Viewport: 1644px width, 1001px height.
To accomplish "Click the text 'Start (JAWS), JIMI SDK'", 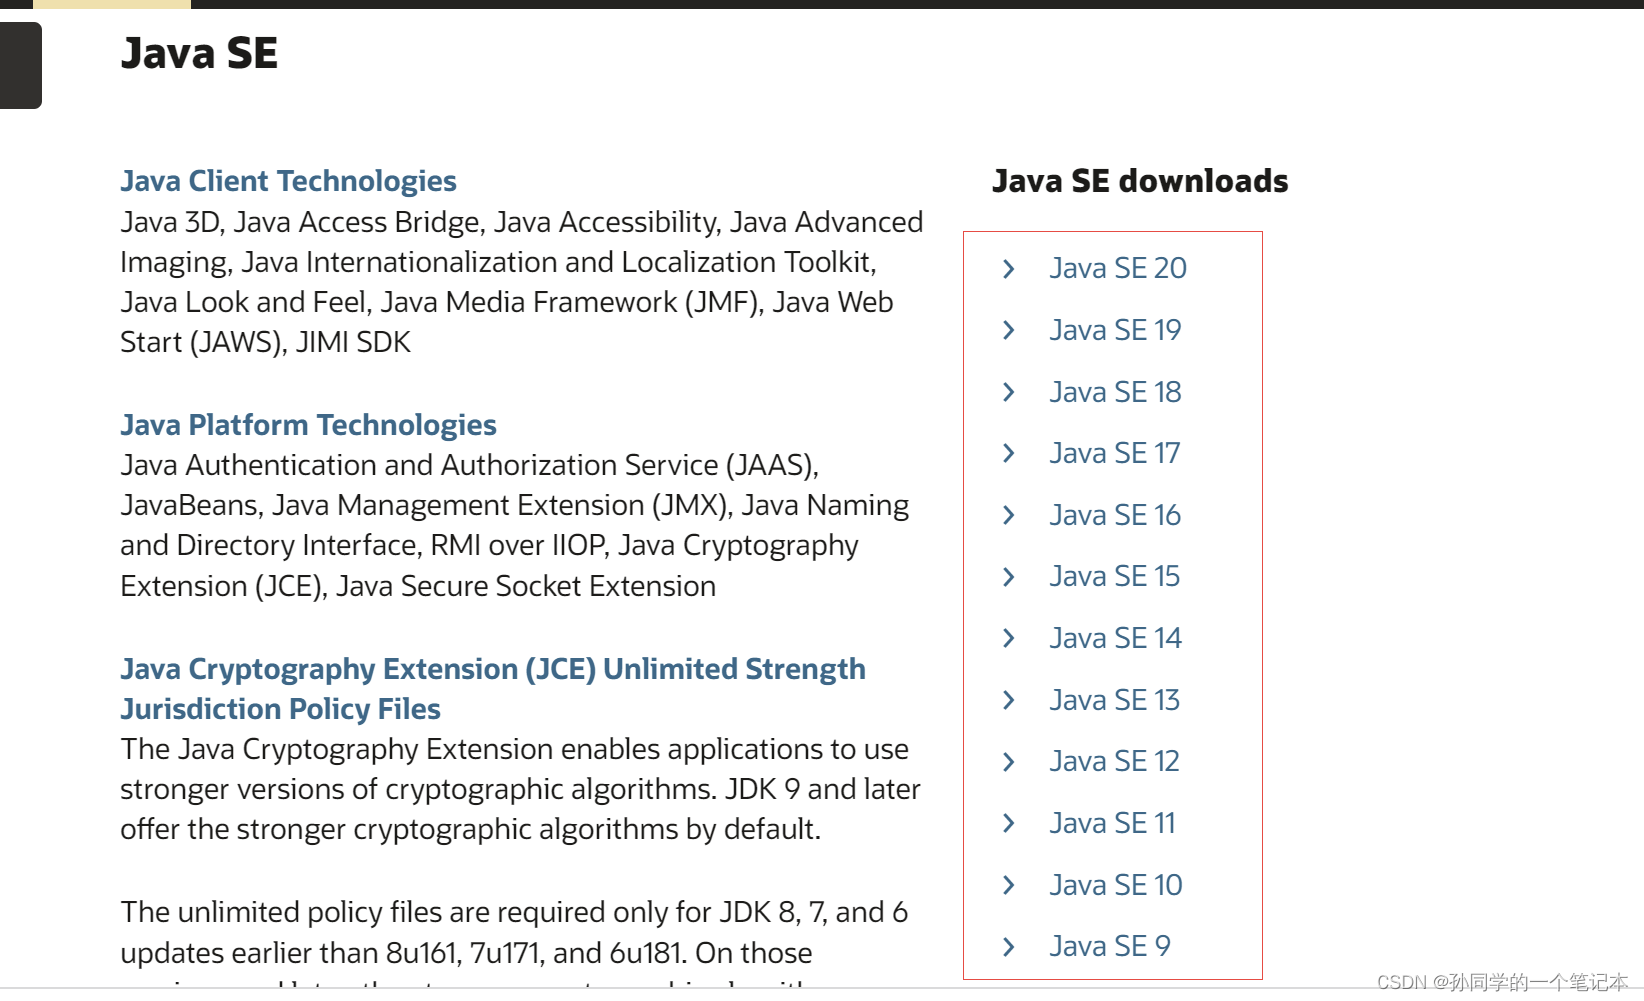I will [x=265, y=342].
